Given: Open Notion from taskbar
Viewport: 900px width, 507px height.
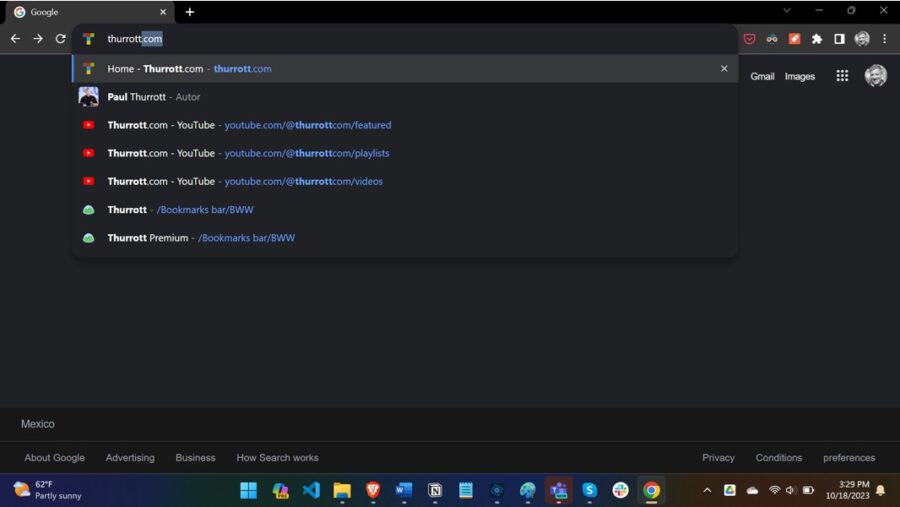Looking at the screenshot, I should [x=435, y=490].
